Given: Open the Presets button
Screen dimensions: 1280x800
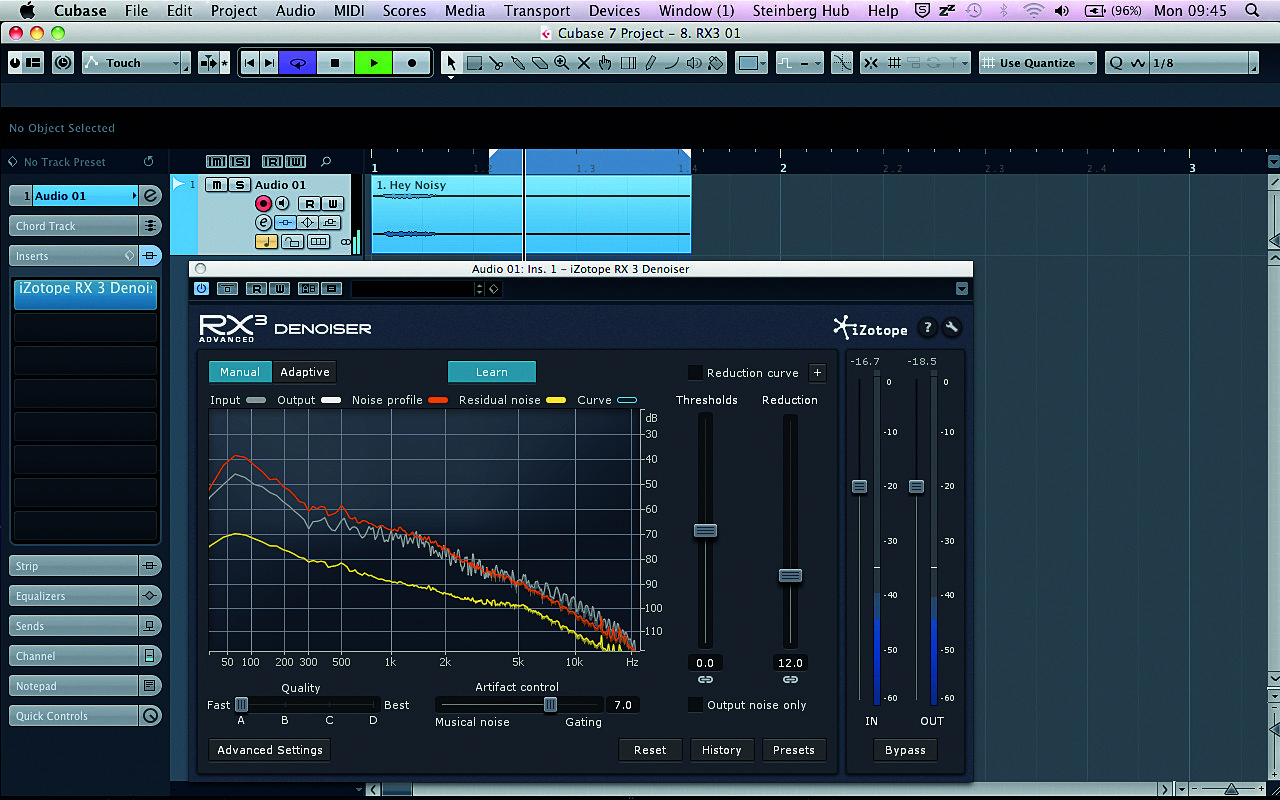Looking at the screenshot, I should (794, 750).
